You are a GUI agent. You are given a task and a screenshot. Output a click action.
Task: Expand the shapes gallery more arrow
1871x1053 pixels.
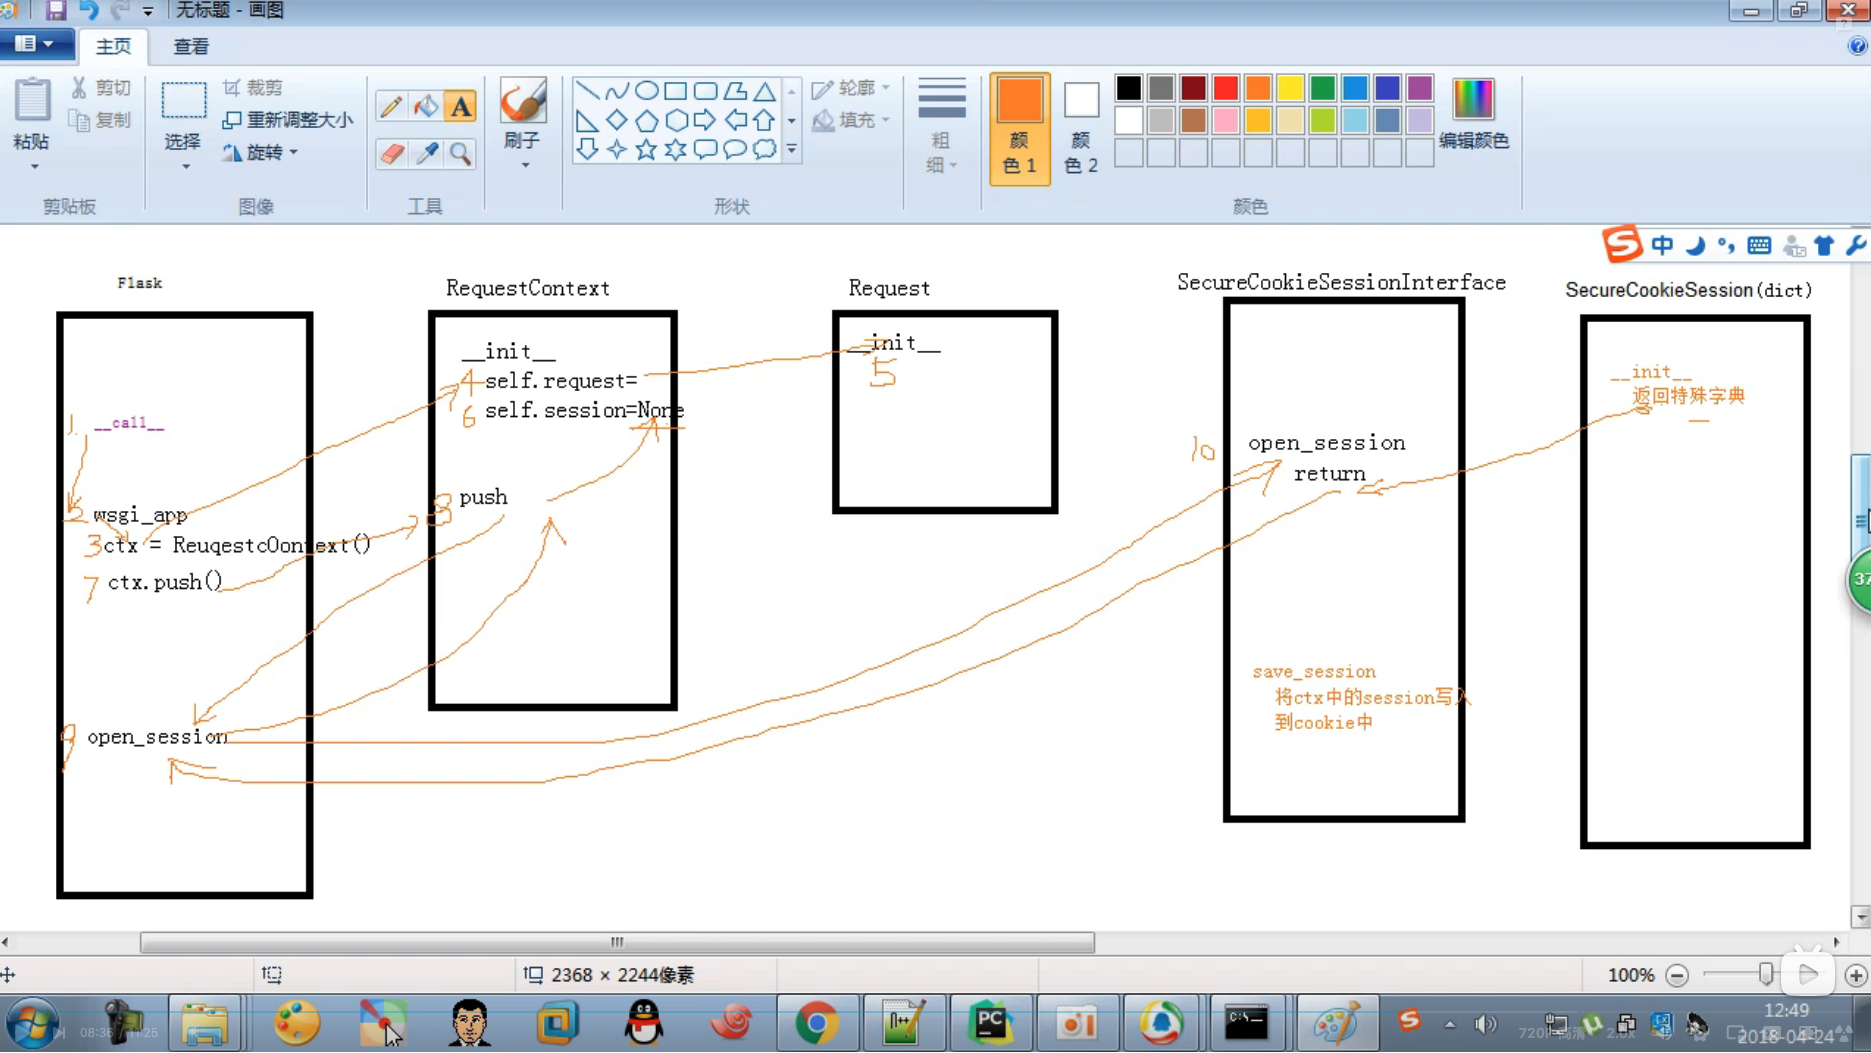pyautogui.click(x=791, y=150)
